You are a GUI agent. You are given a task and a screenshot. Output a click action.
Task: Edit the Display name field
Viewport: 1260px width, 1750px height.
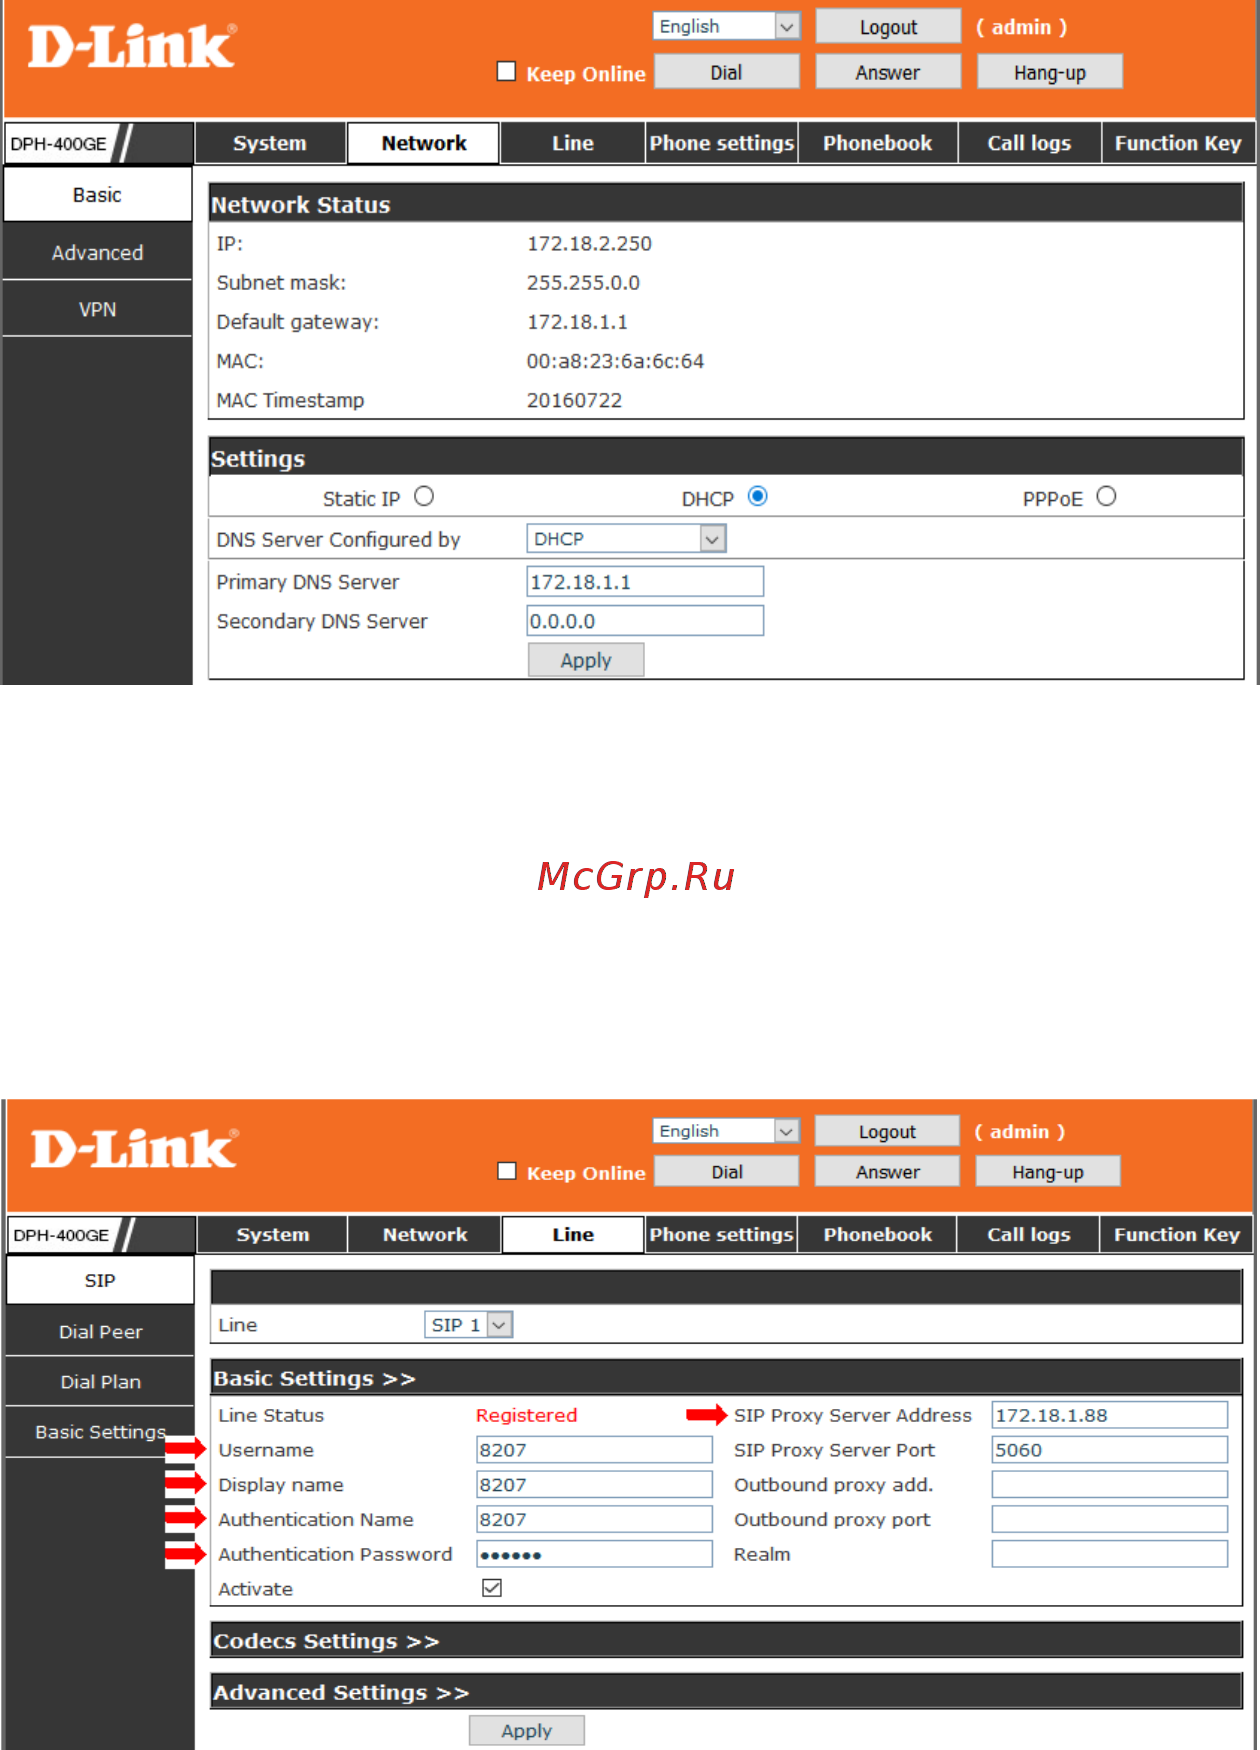click(x=594, y=1484)
